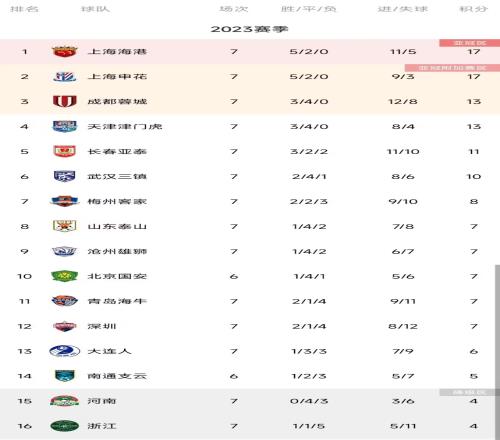Sort by the 积分 column header
Image resolution: width=500 pixels, height=440 pixels.
tap(474, 9)
